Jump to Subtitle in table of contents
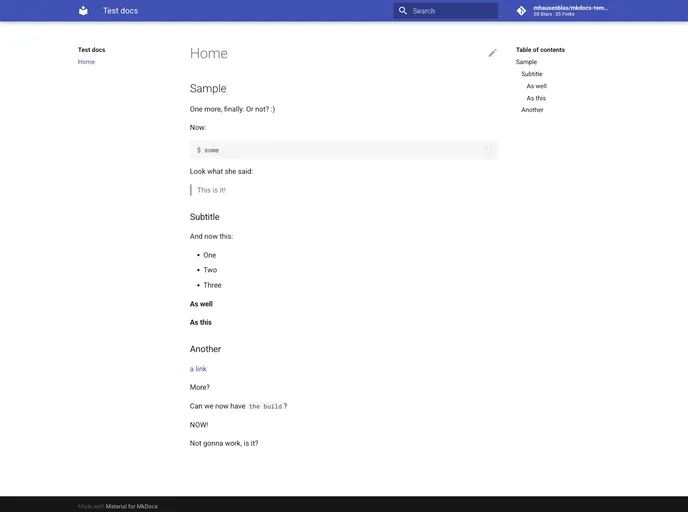 click(x=532, y=74)
